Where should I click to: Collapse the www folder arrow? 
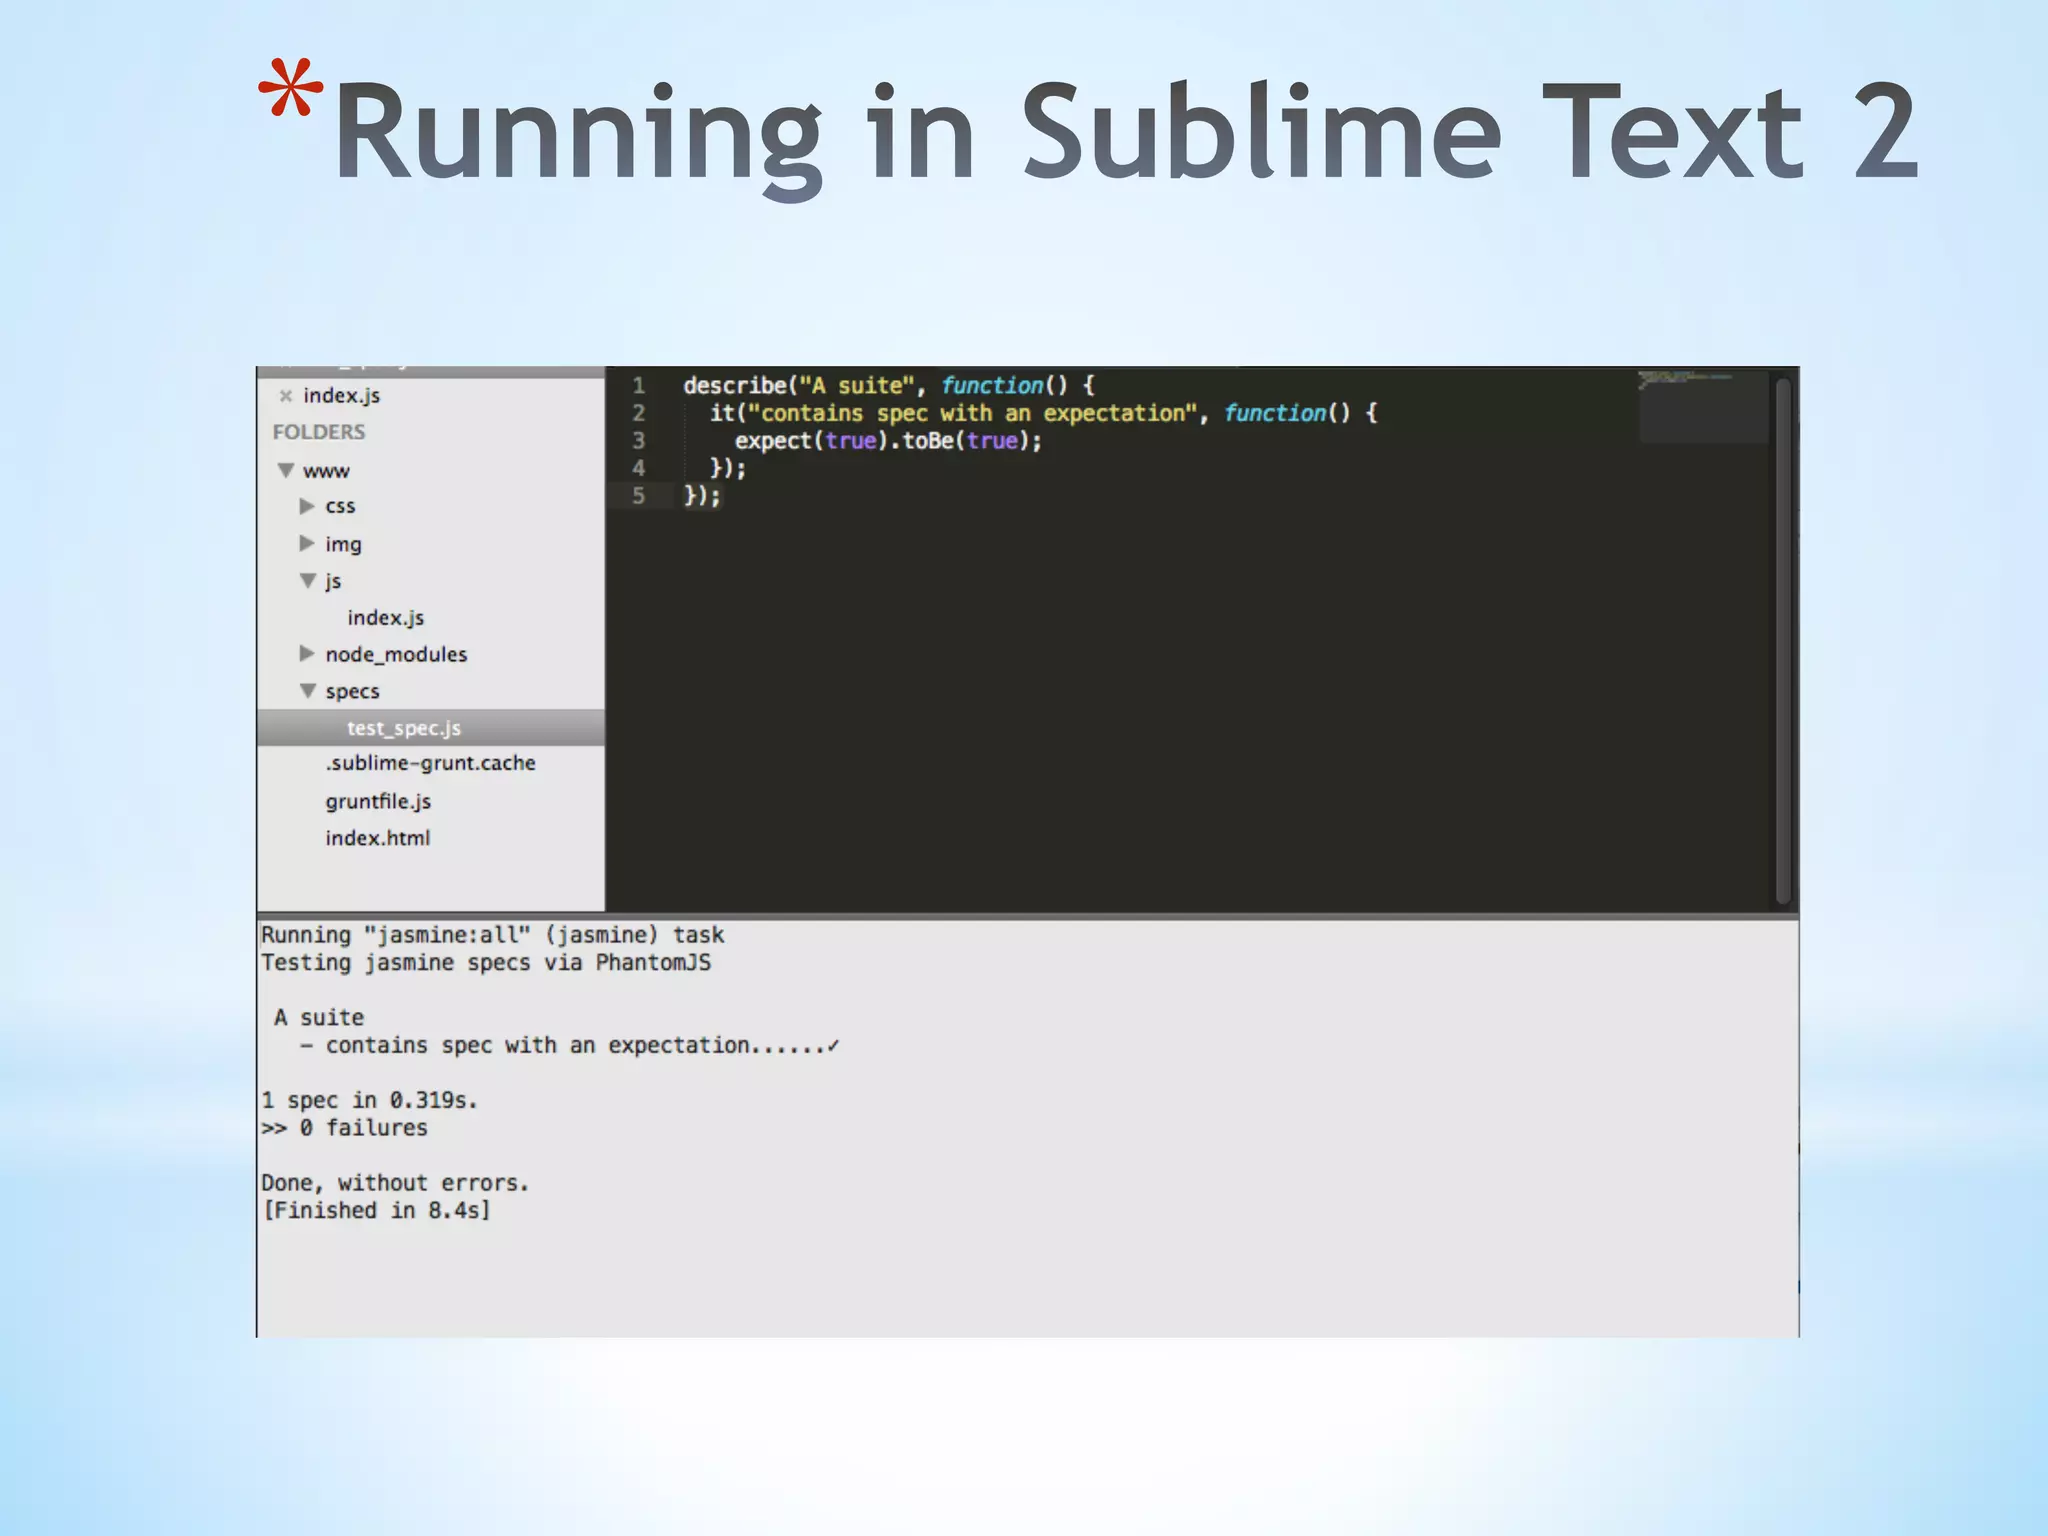tap(286, 470)
